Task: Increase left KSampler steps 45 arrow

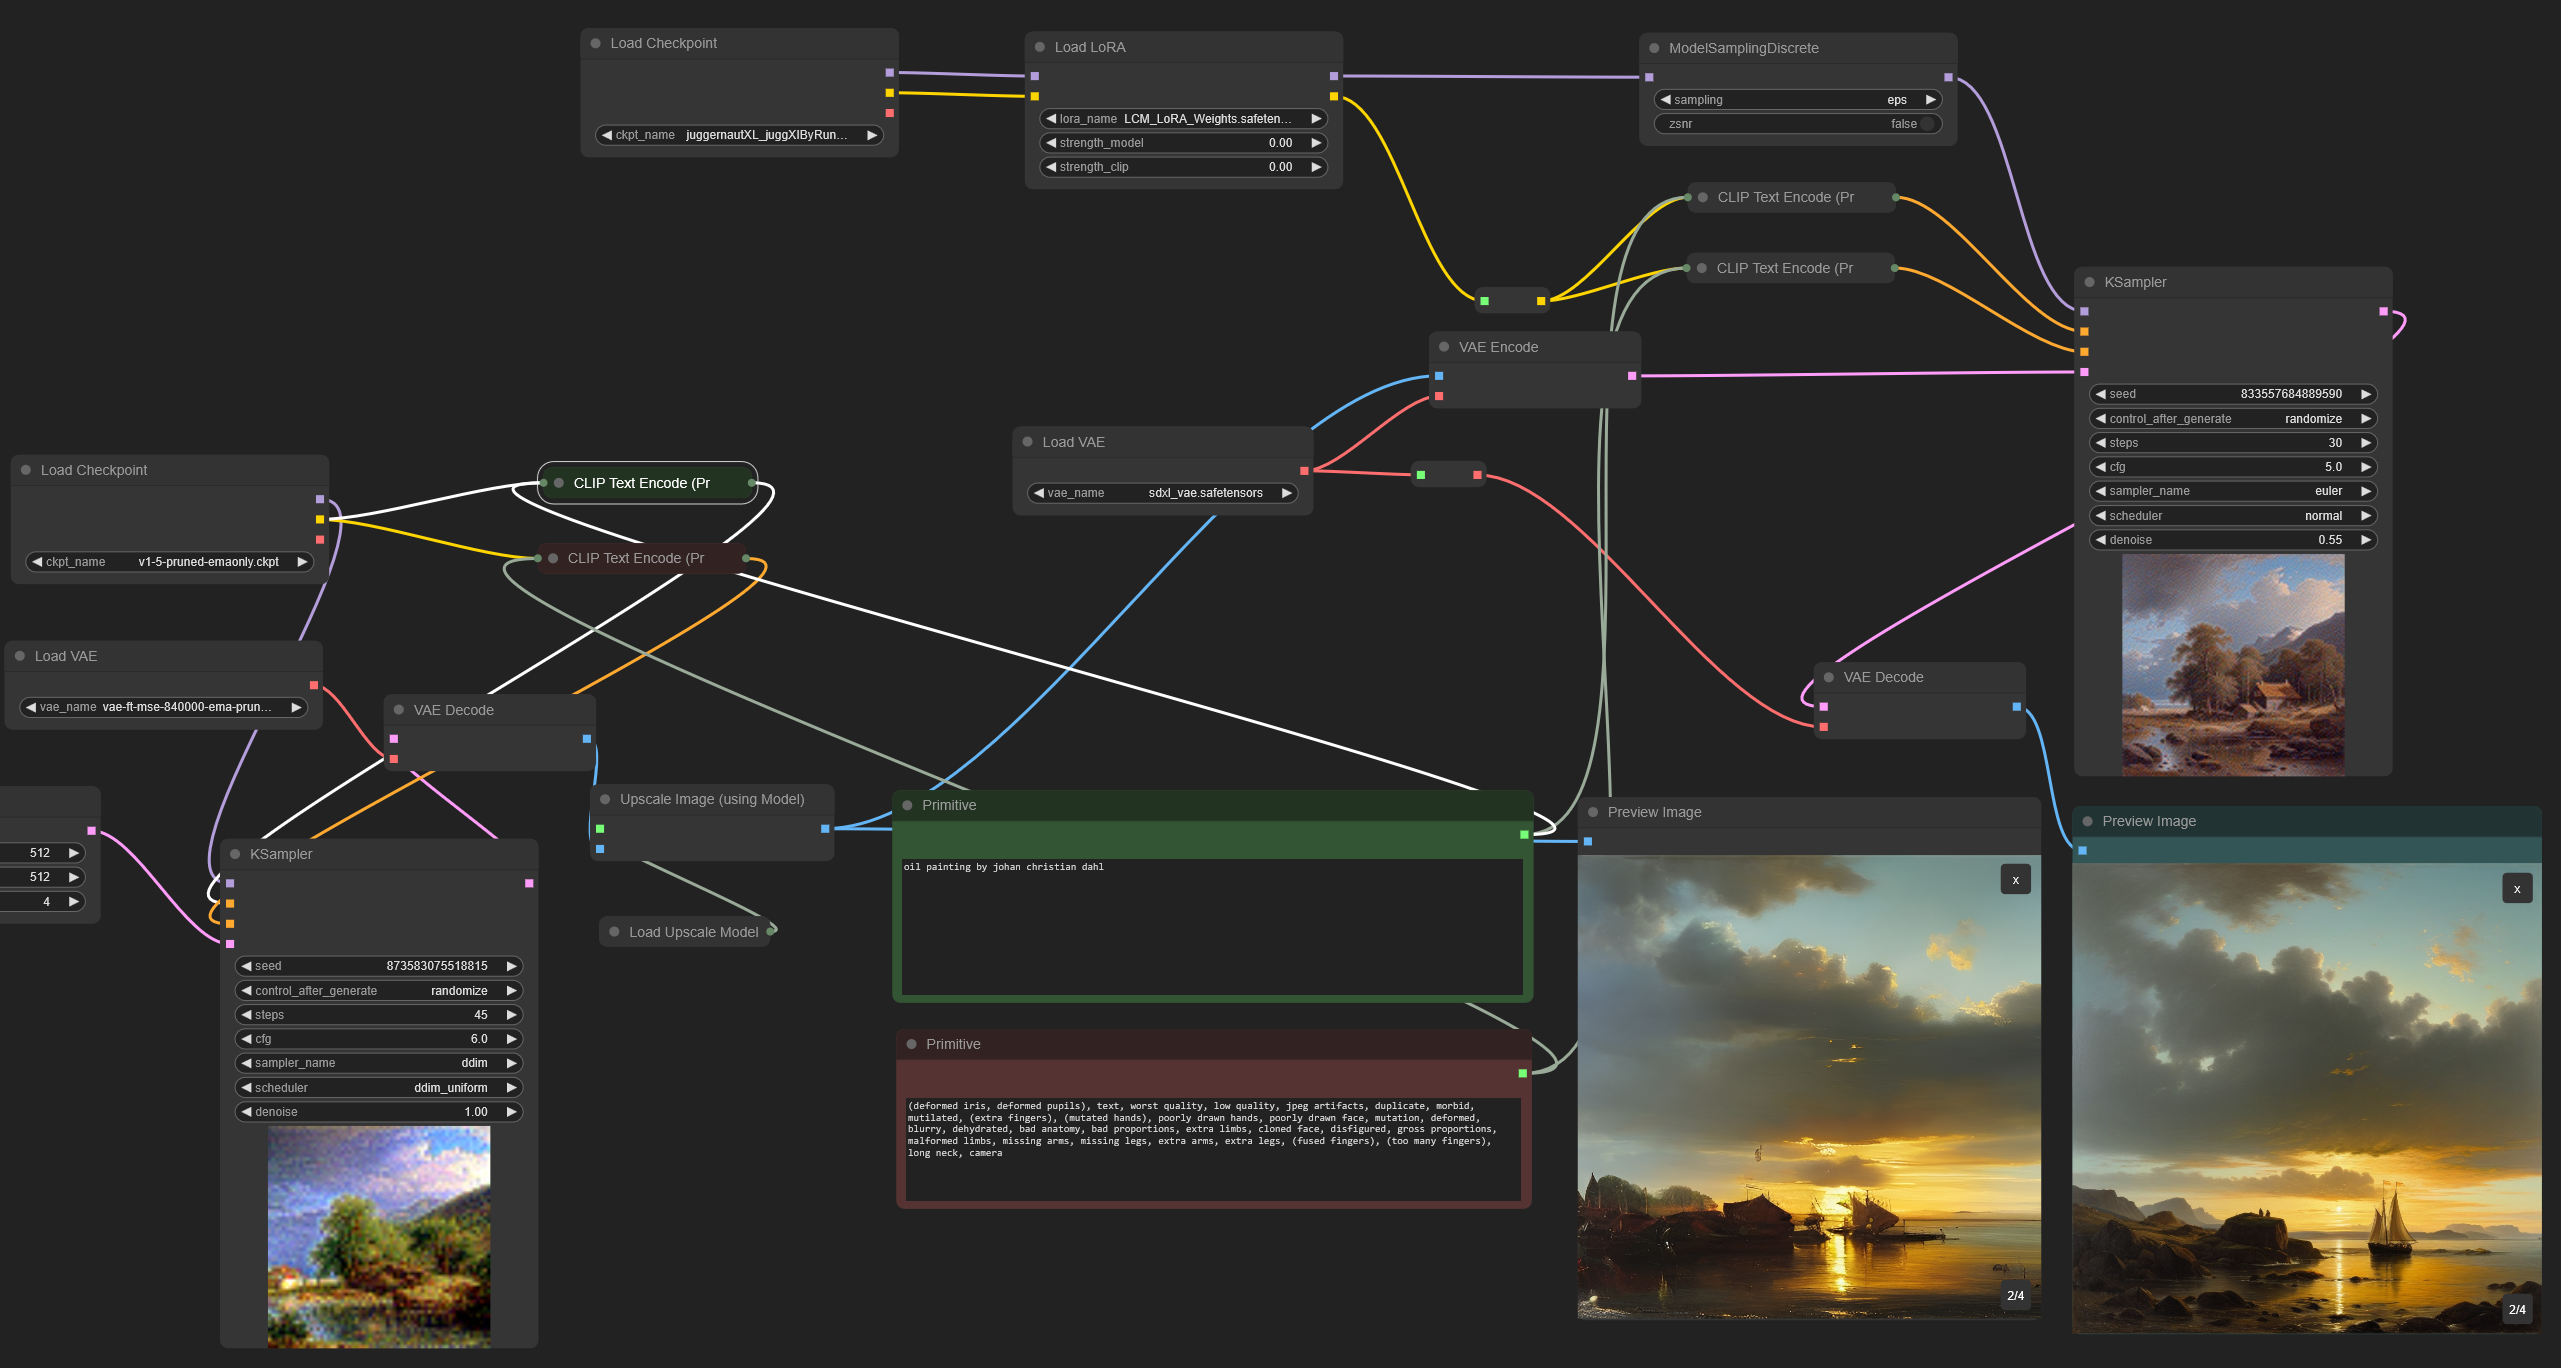Action: 512,1015
